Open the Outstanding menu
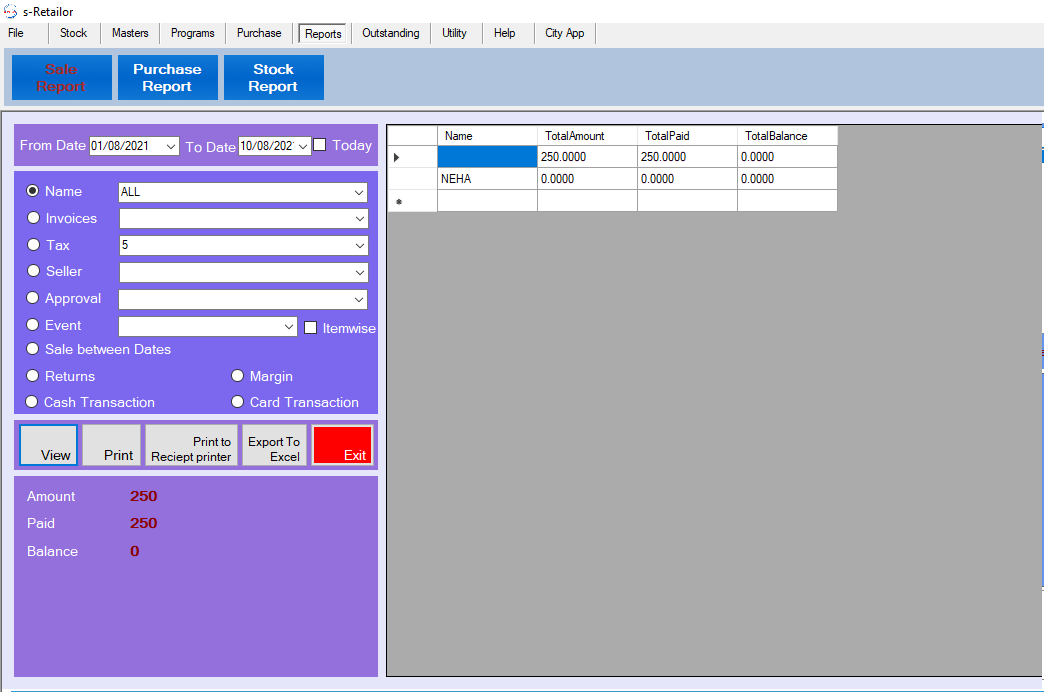The width and height of the screenshot is (1044, 692). [390, 33]
